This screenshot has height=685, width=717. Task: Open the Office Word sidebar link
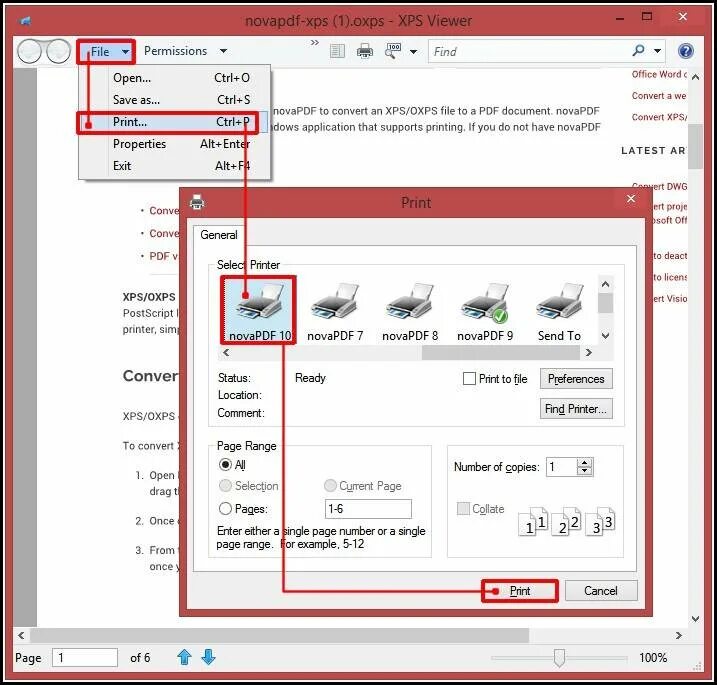point(659,74)
